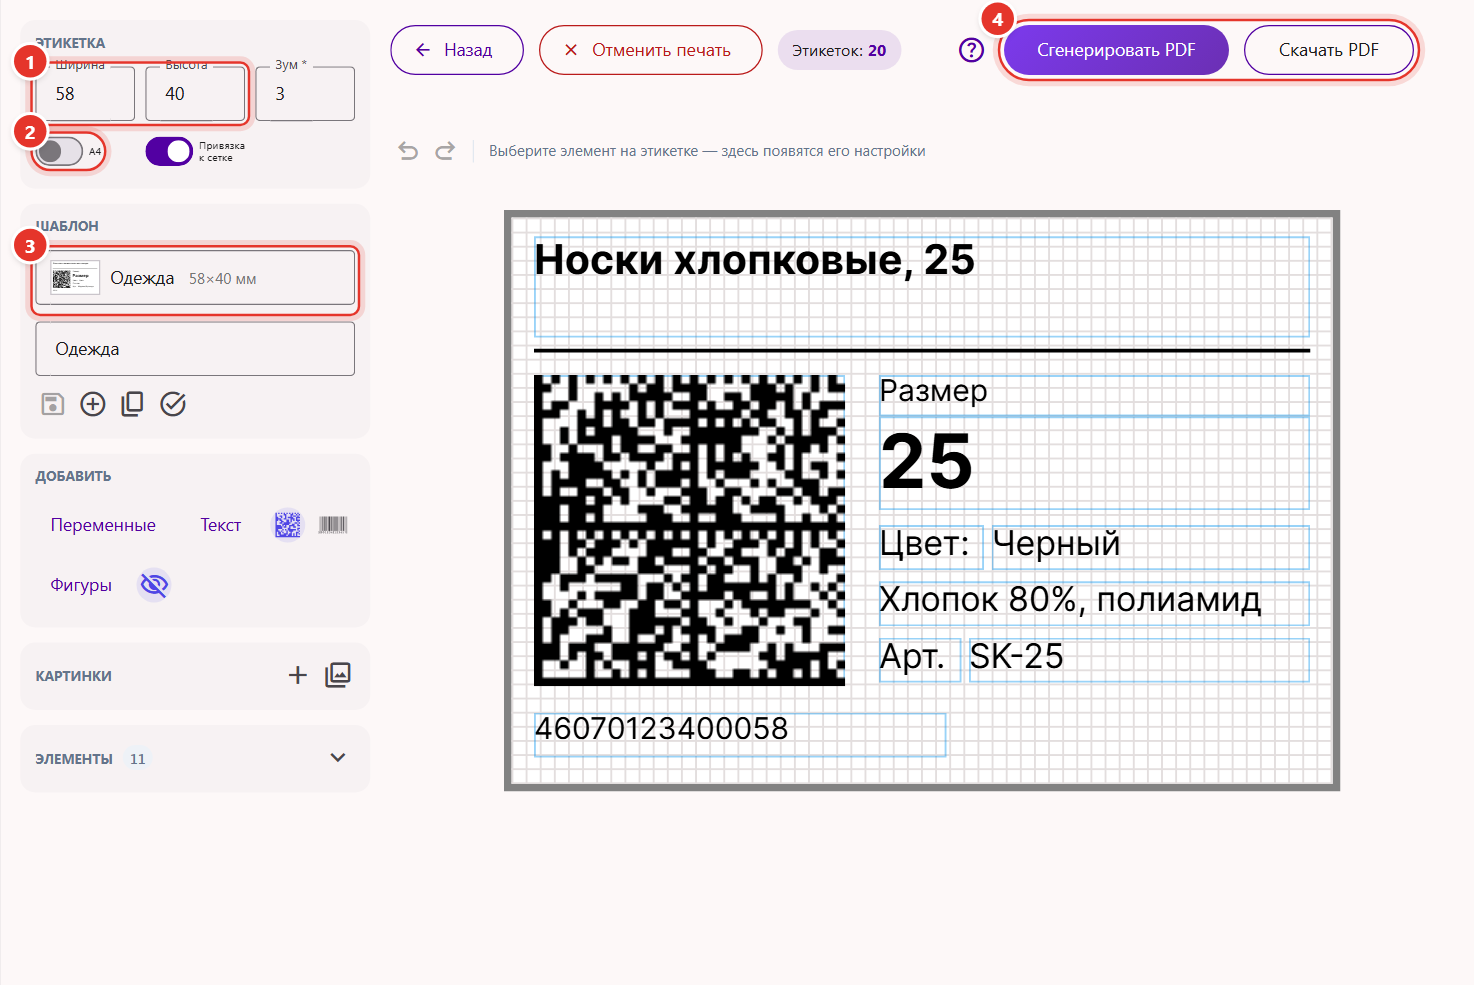Expand the Элементы section chevron
The width and height of the screenshot is (1474, 985).
coord(338,758)
